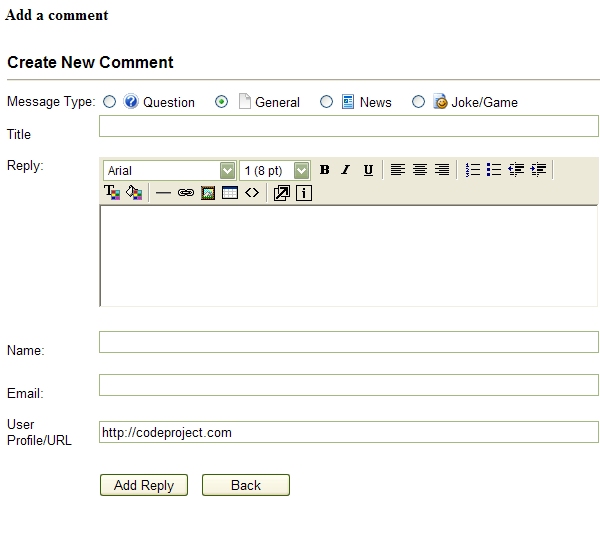Insert a numbered list
Screen dimensions: 600x542
[473, 170]
